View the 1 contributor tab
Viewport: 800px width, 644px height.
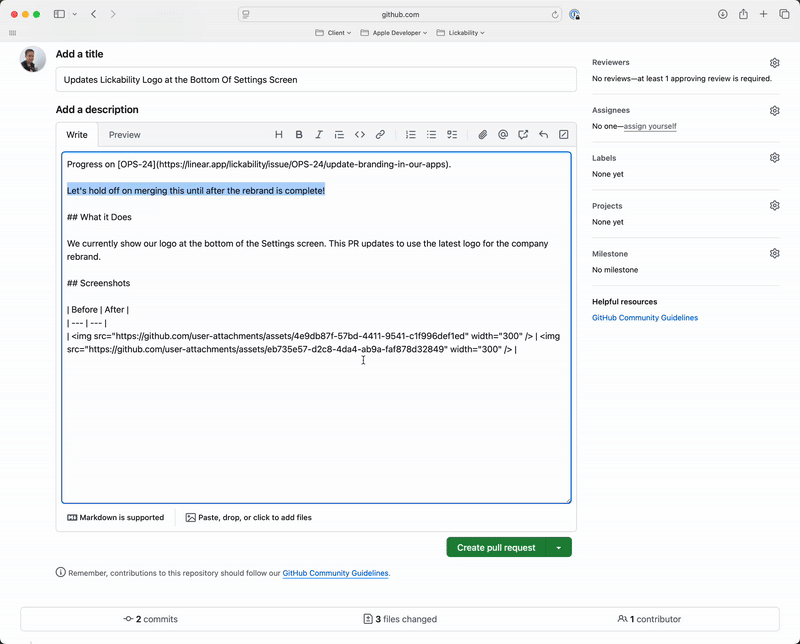pyautogui.click(x=649, y=619)
